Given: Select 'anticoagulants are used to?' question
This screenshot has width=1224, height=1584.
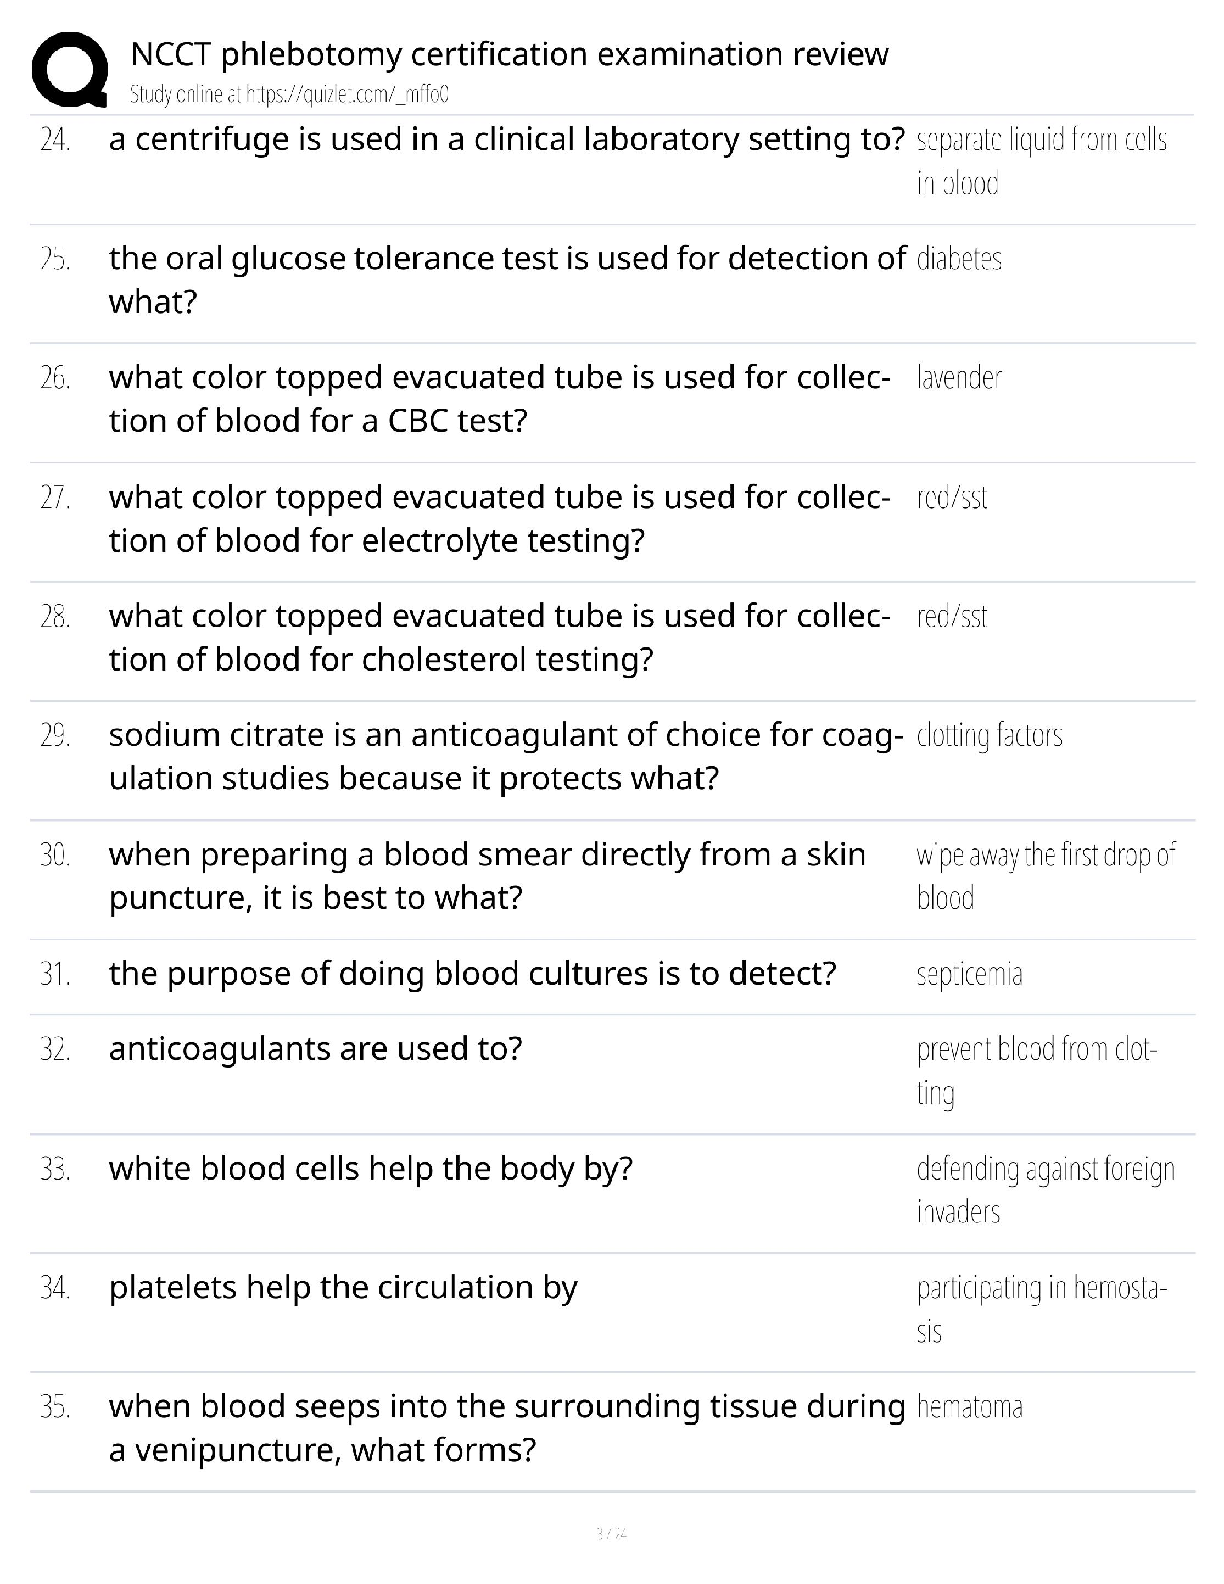Looking at the screenshot, I should (x=315, y=1049).
